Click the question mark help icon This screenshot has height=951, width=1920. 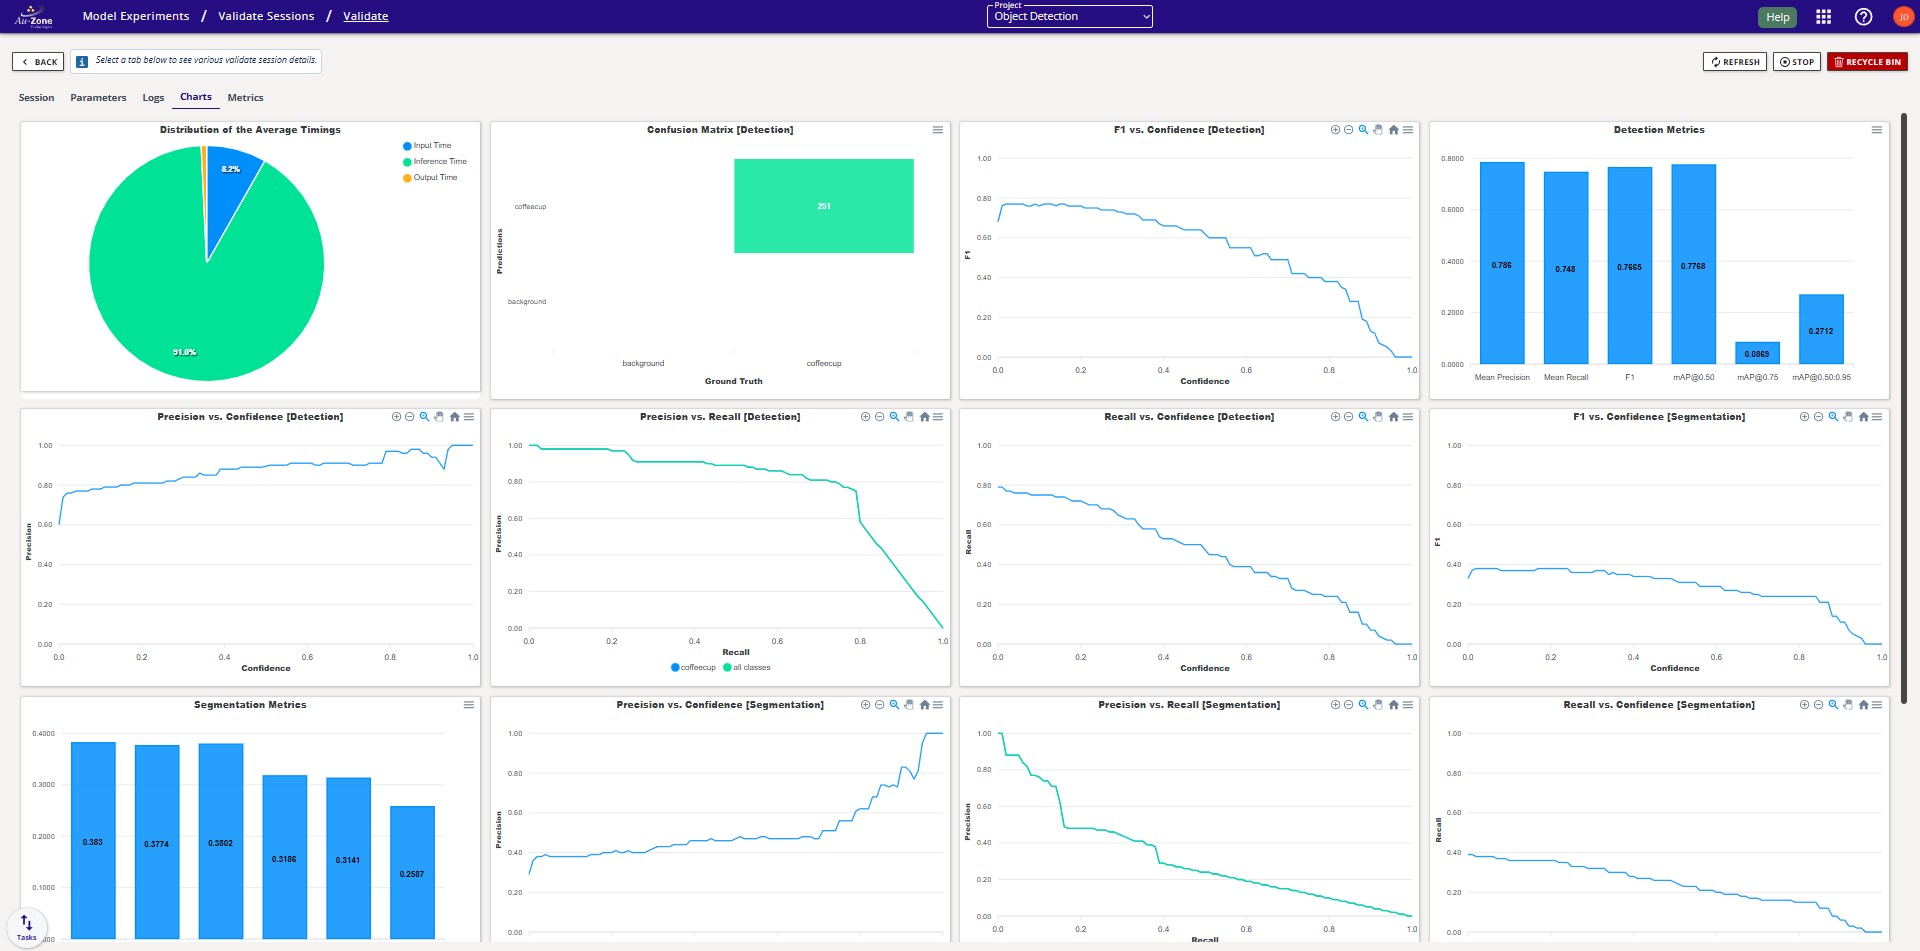pos(1862,16)
